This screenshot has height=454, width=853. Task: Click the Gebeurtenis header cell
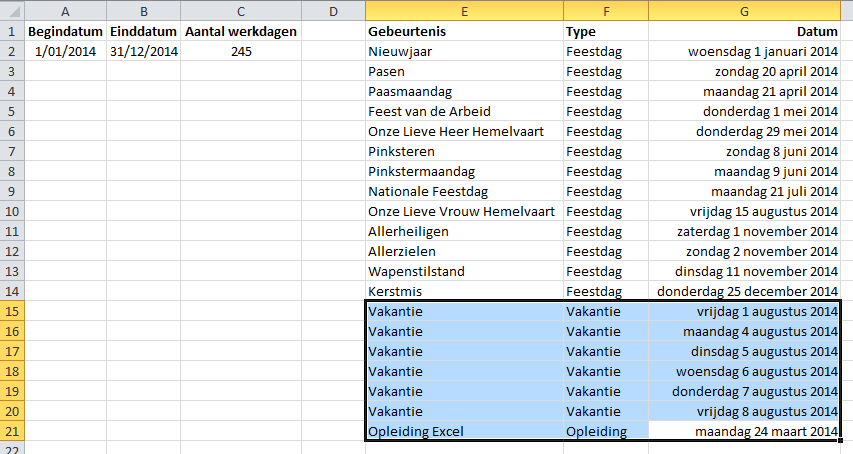click(464, 32)
